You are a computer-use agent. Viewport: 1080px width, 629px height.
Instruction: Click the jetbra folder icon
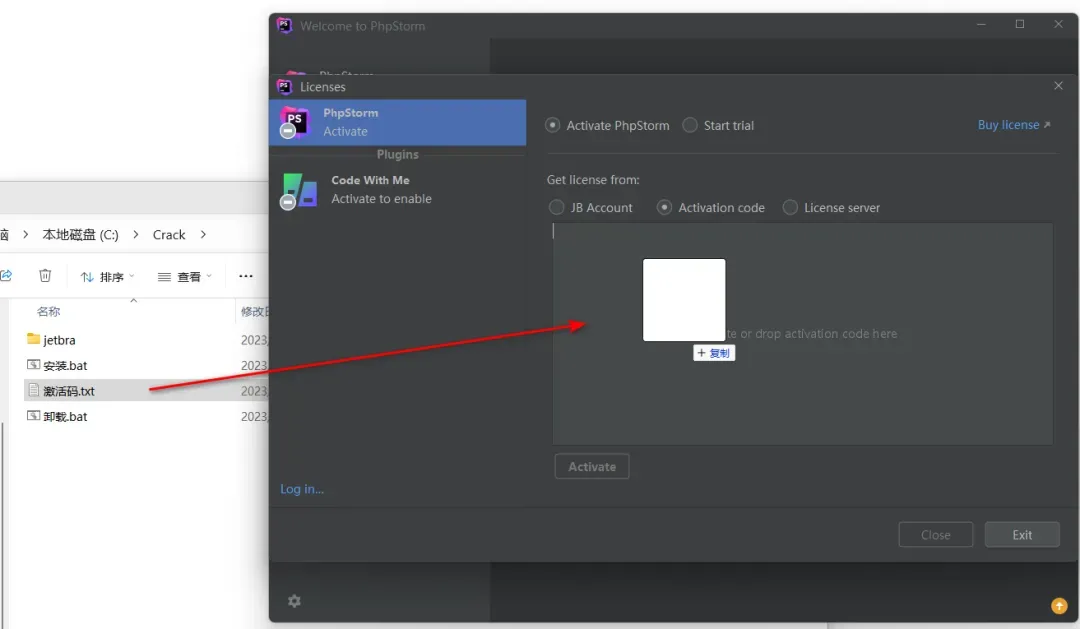point(33,338)
